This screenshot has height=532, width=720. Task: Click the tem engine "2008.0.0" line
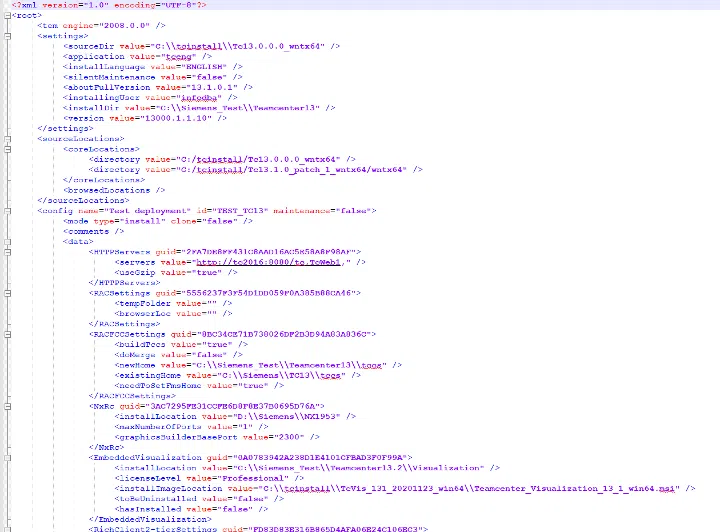pyautogui.click(x=101, y=26)
